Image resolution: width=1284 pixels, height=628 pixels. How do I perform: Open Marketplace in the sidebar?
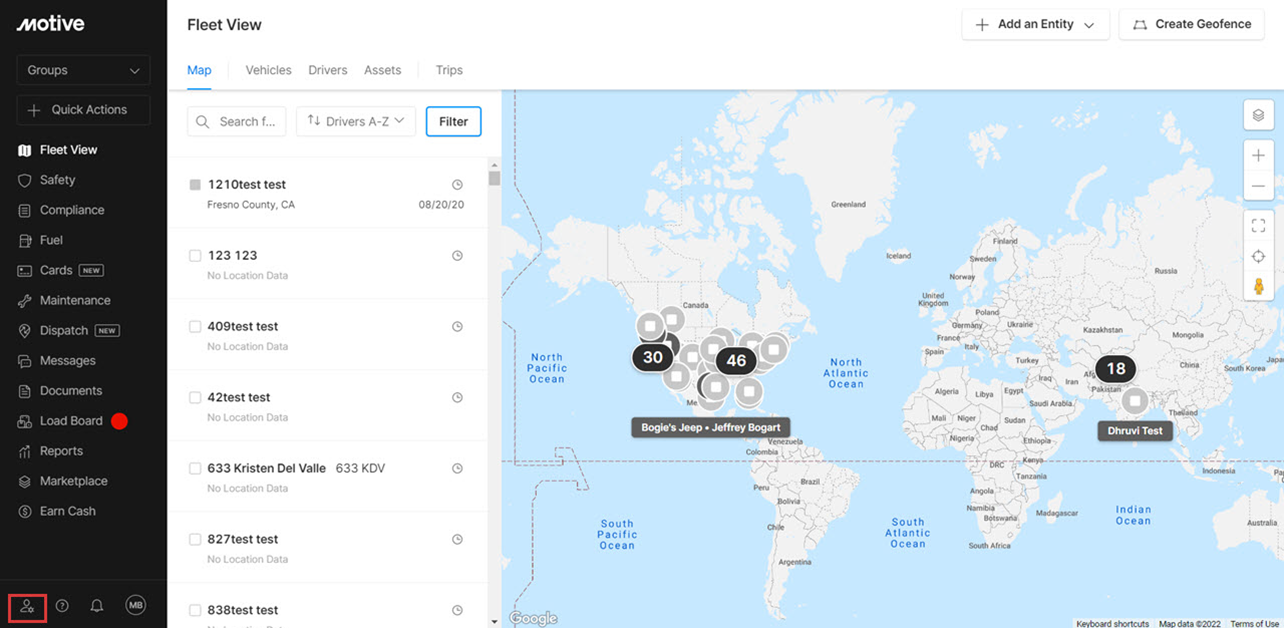coord(73,481)
